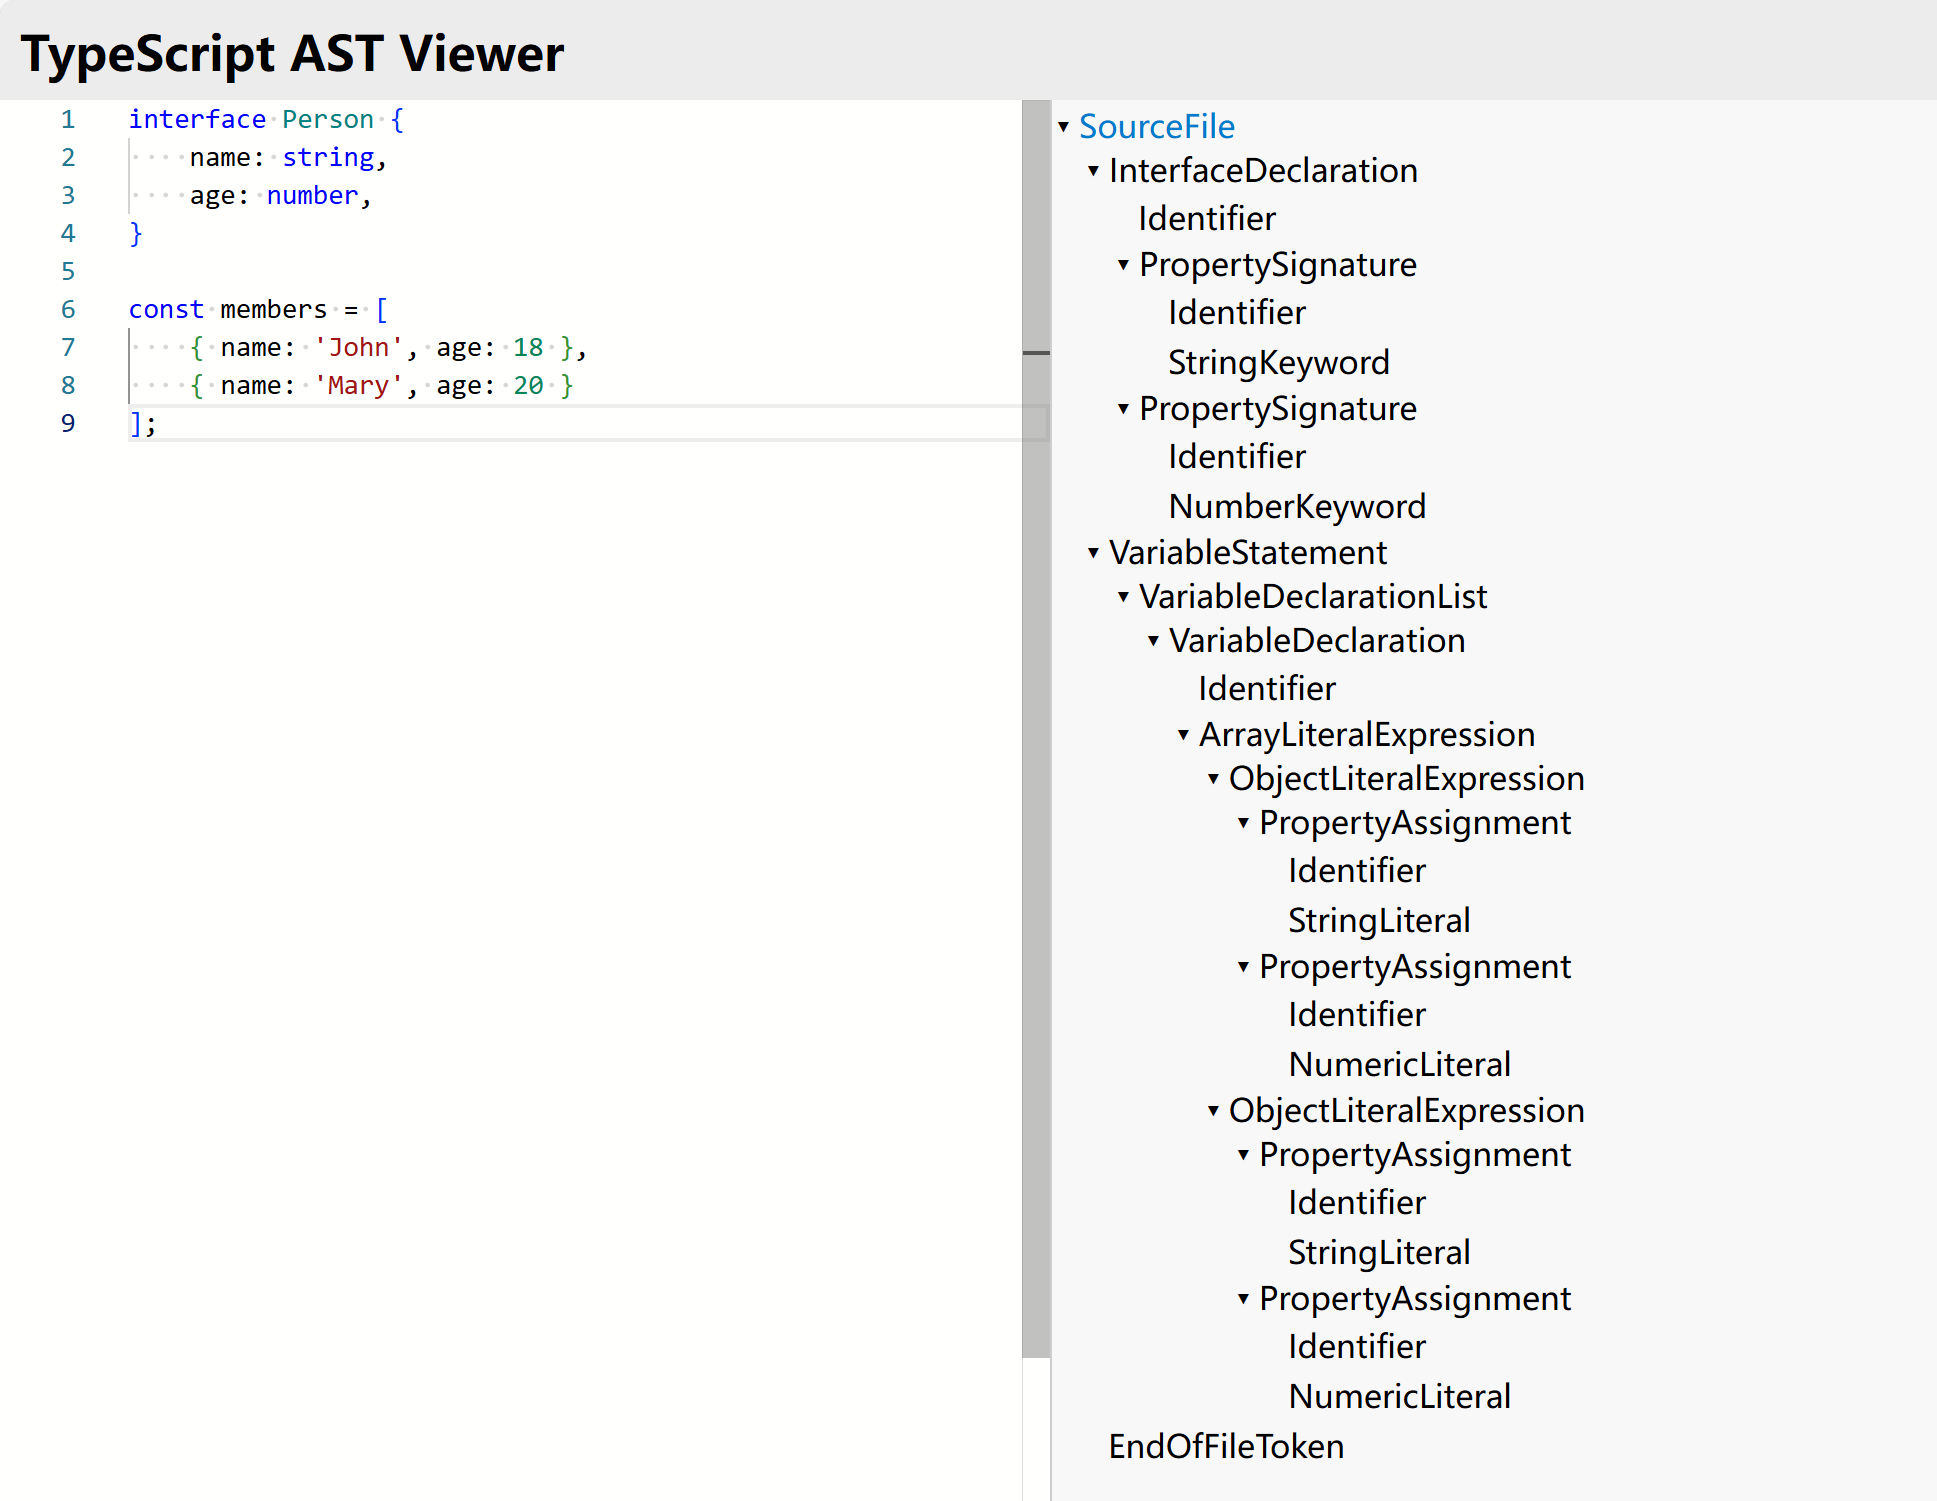Collapse the VariableStatement node
Viewport: 1937px width, 1501px height.
[x=1093, y=553]
